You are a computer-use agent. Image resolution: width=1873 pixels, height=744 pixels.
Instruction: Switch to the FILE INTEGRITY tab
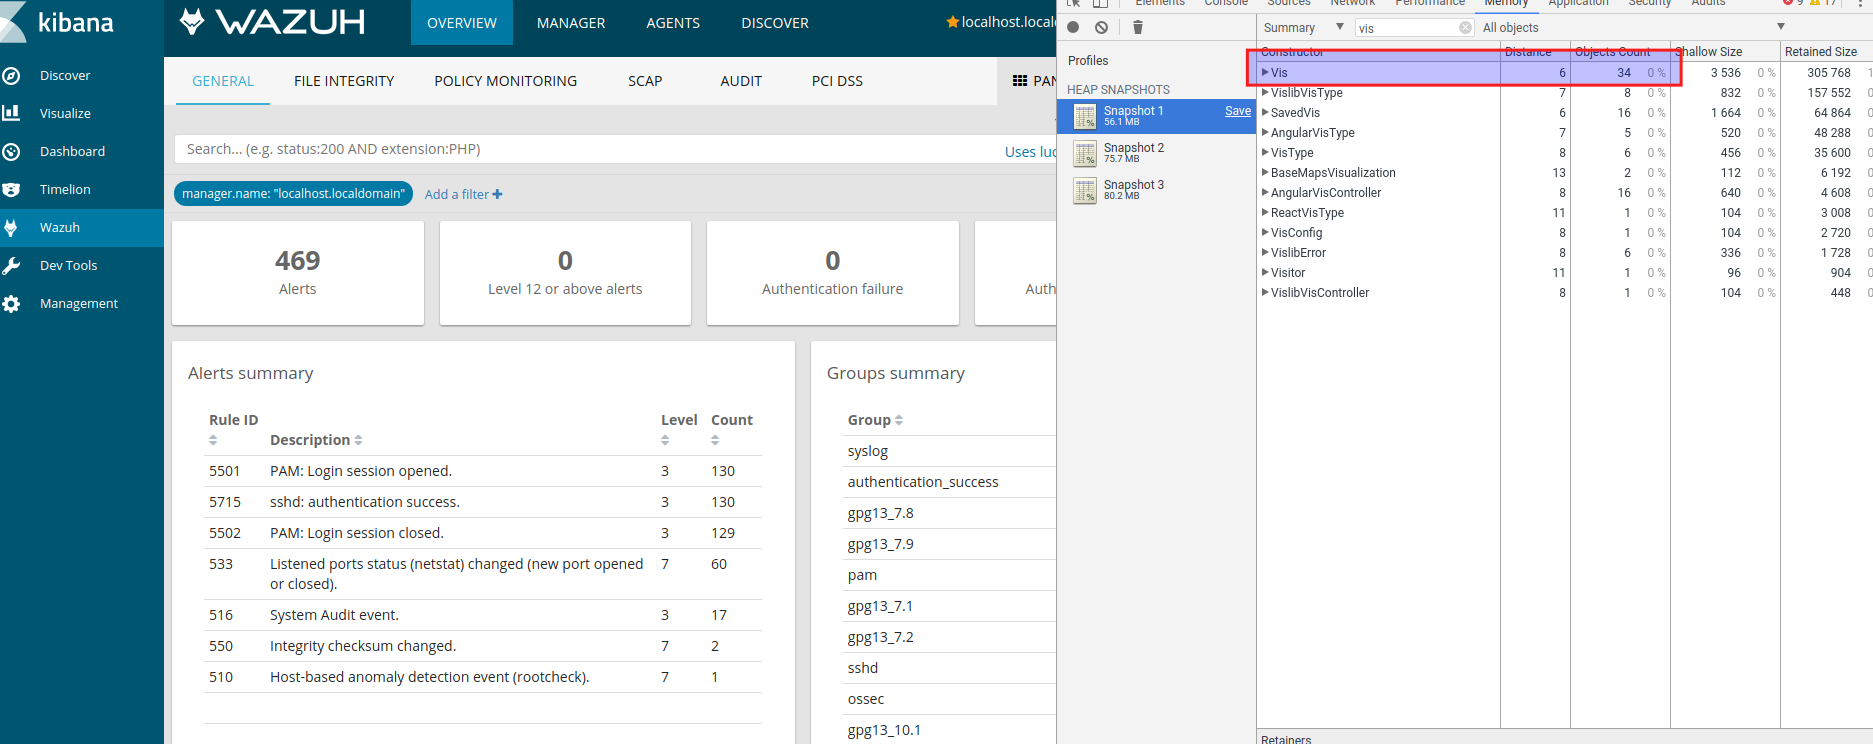coord(344,81)
